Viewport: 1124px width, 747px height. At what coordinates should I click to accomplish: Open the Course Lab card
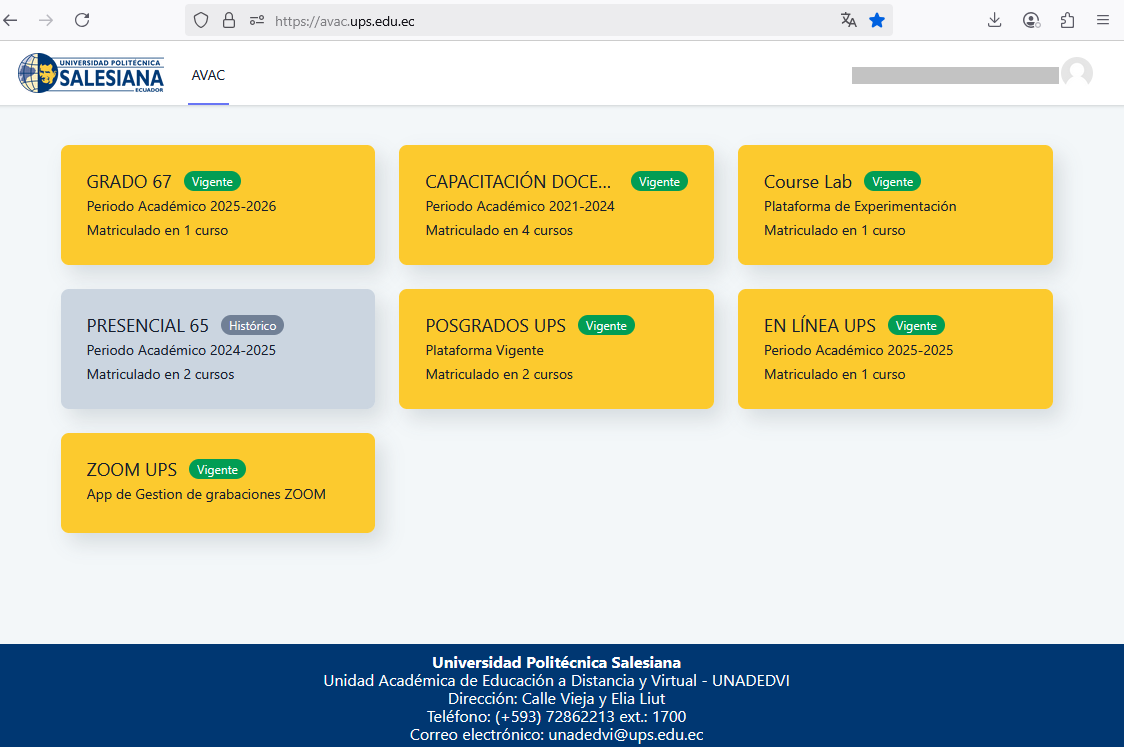[x=895, y=205]
